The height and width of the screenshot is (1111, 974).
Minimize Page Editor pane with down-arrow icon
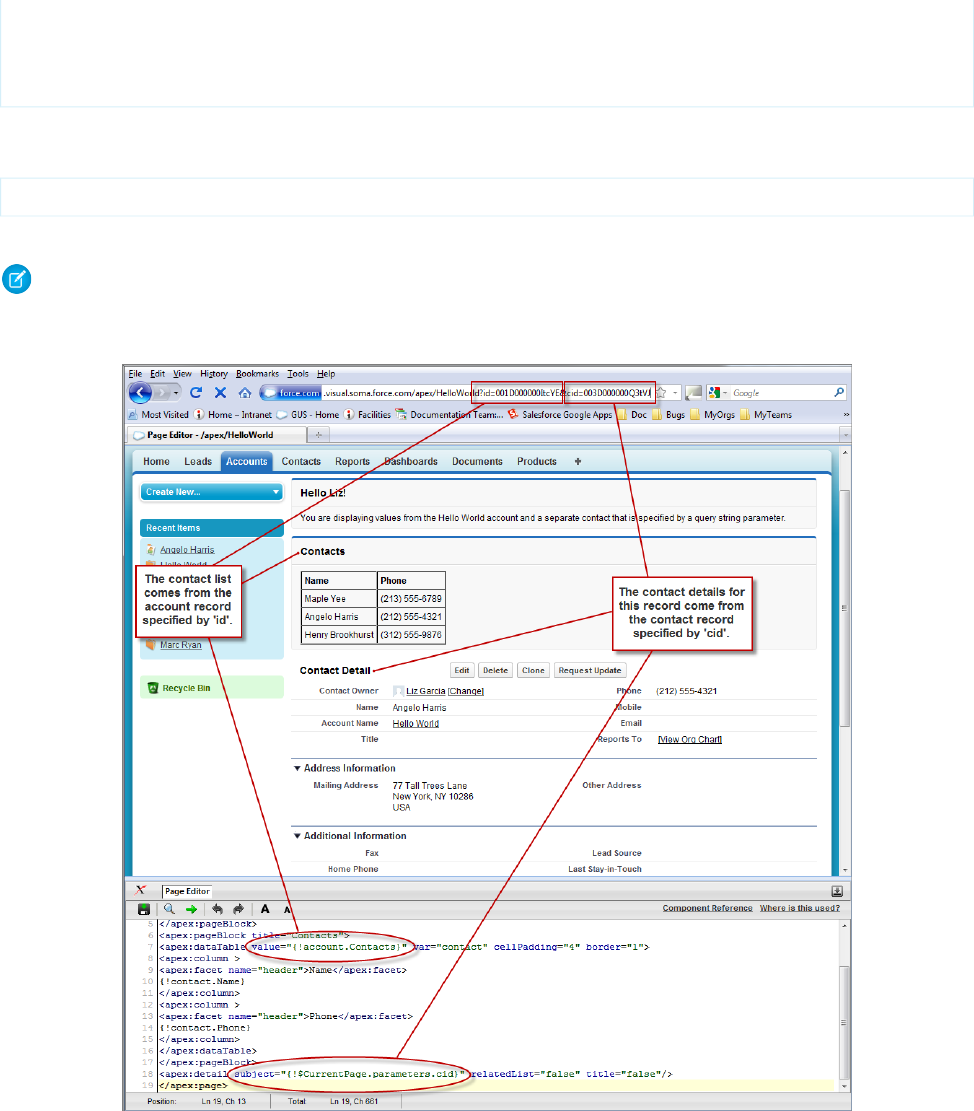[x=837, y=891]
